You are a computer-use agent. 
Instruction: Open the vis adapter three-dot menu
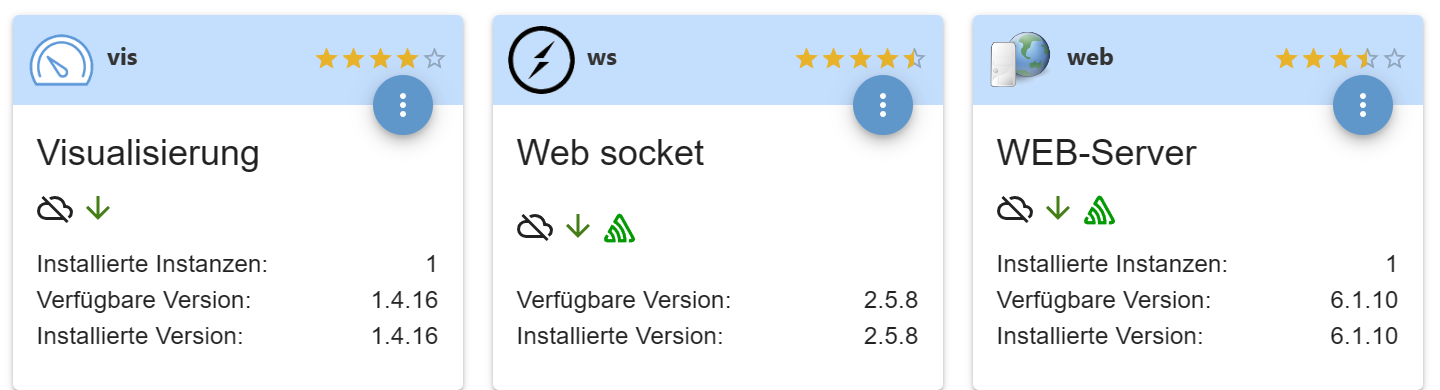click(x=403, y=104)
